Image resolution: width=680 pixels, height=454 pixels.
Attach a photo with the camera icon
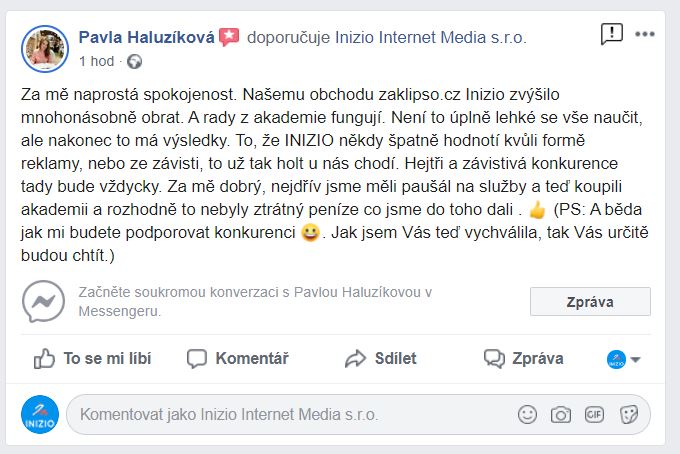(561, 415)
